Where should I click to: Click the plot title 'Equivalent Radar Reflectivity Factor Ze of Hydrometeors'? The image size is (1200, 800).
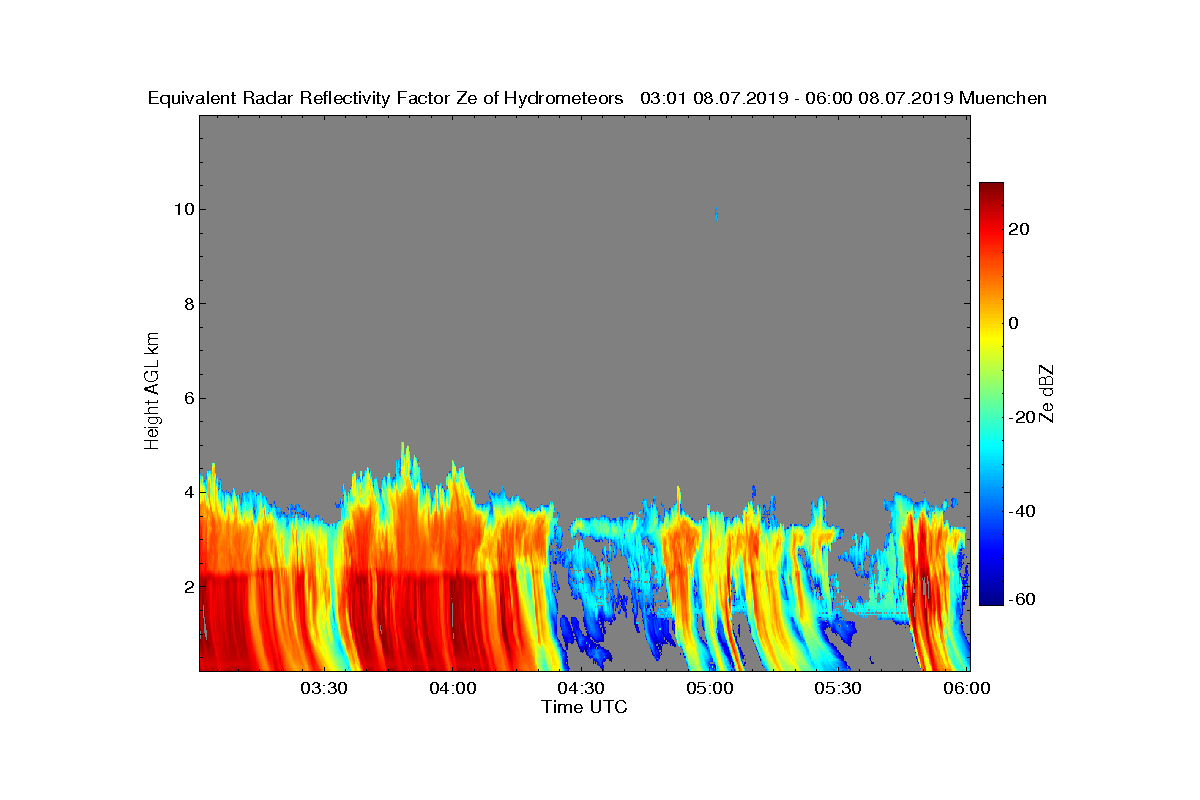pyautogui.click(x=386, y=98)
